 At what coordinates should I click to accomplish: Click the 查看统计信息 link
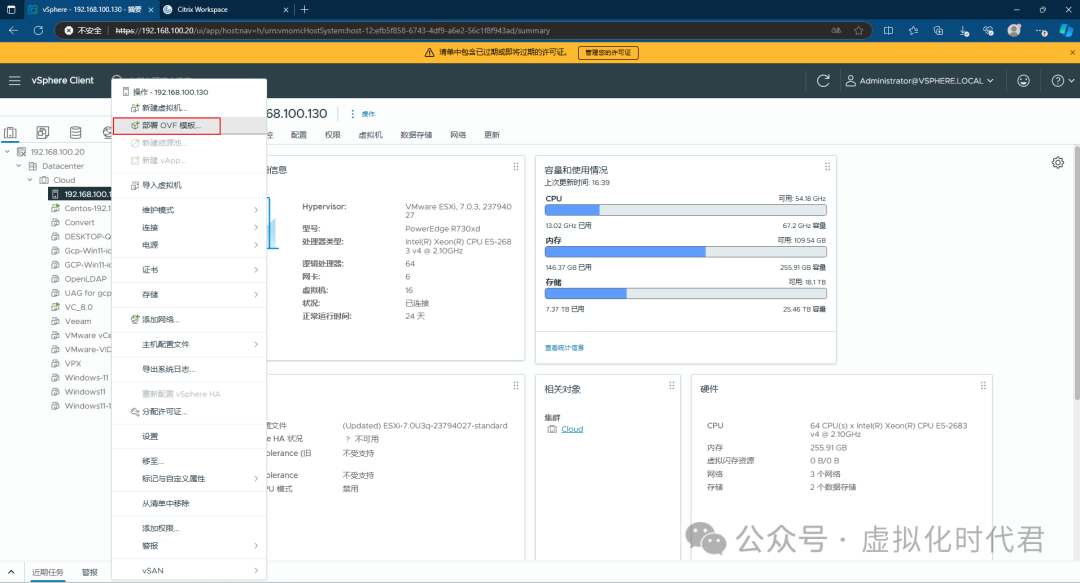[x=564, y=348]
